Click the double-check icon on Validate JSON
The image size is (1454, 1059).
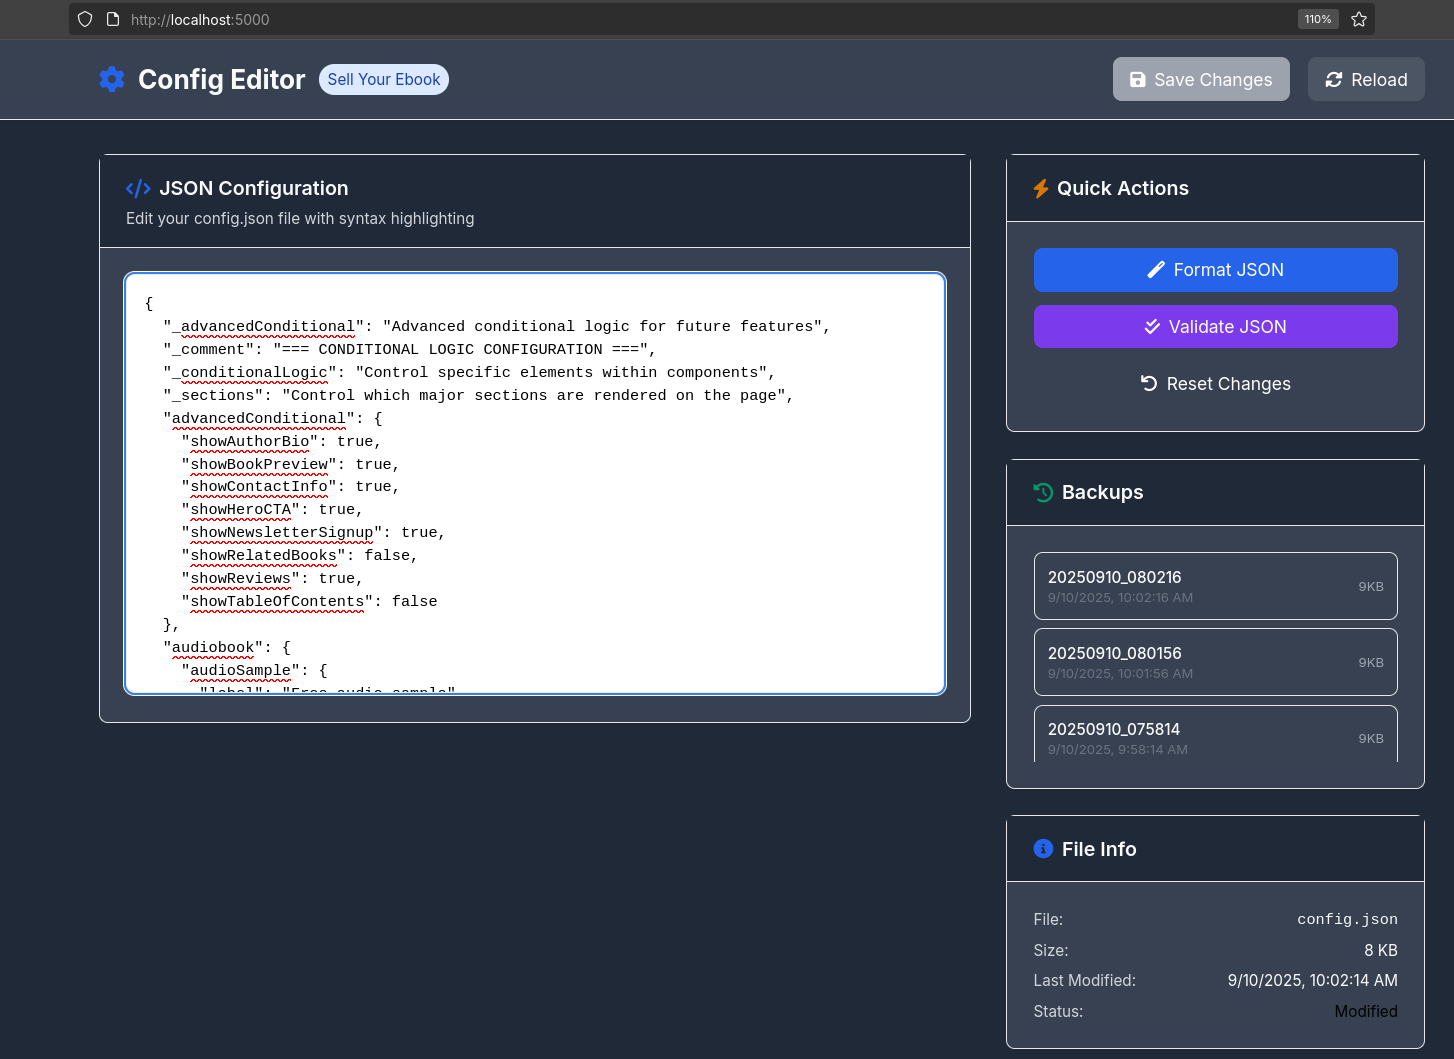click(x=1152, y=326)
